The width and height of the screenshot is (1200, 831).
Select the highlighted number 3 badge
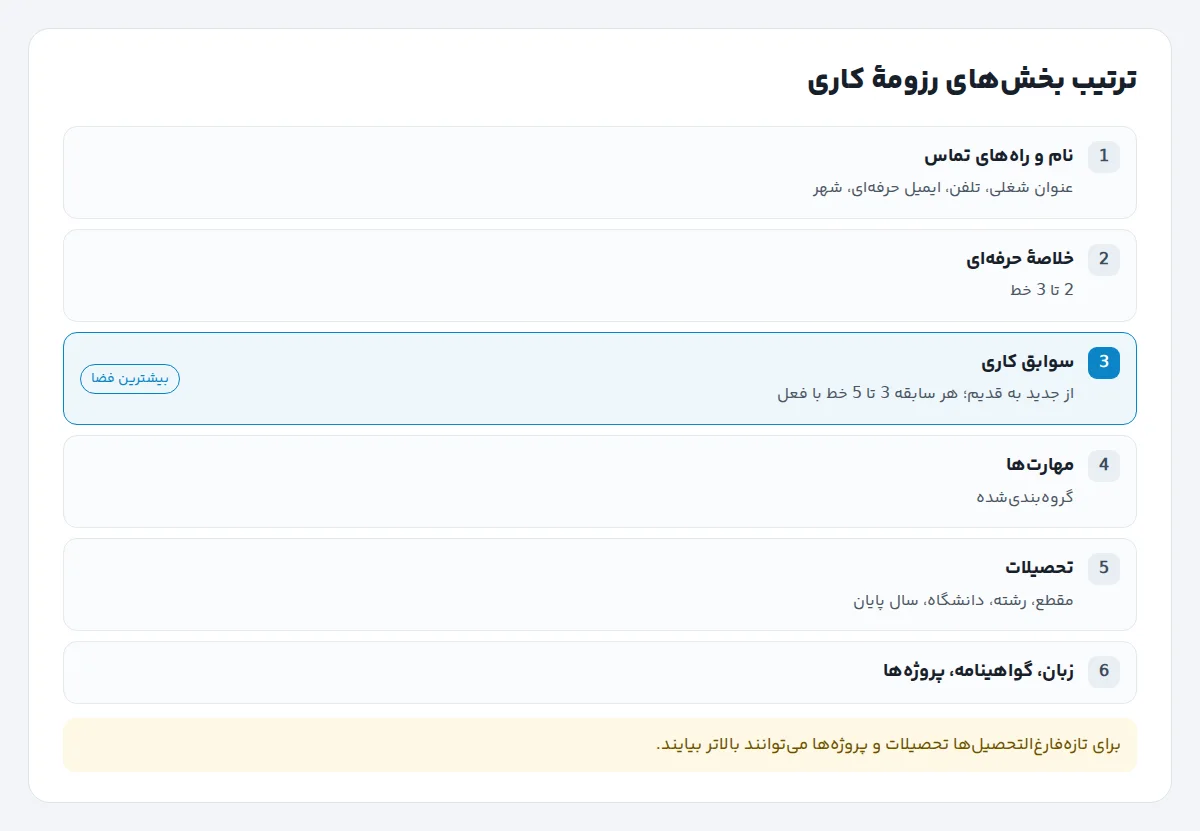coord(1104,362)
